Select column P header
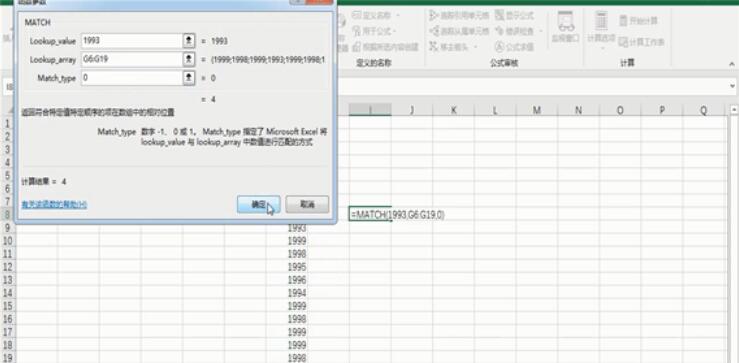 click(662, 110)
